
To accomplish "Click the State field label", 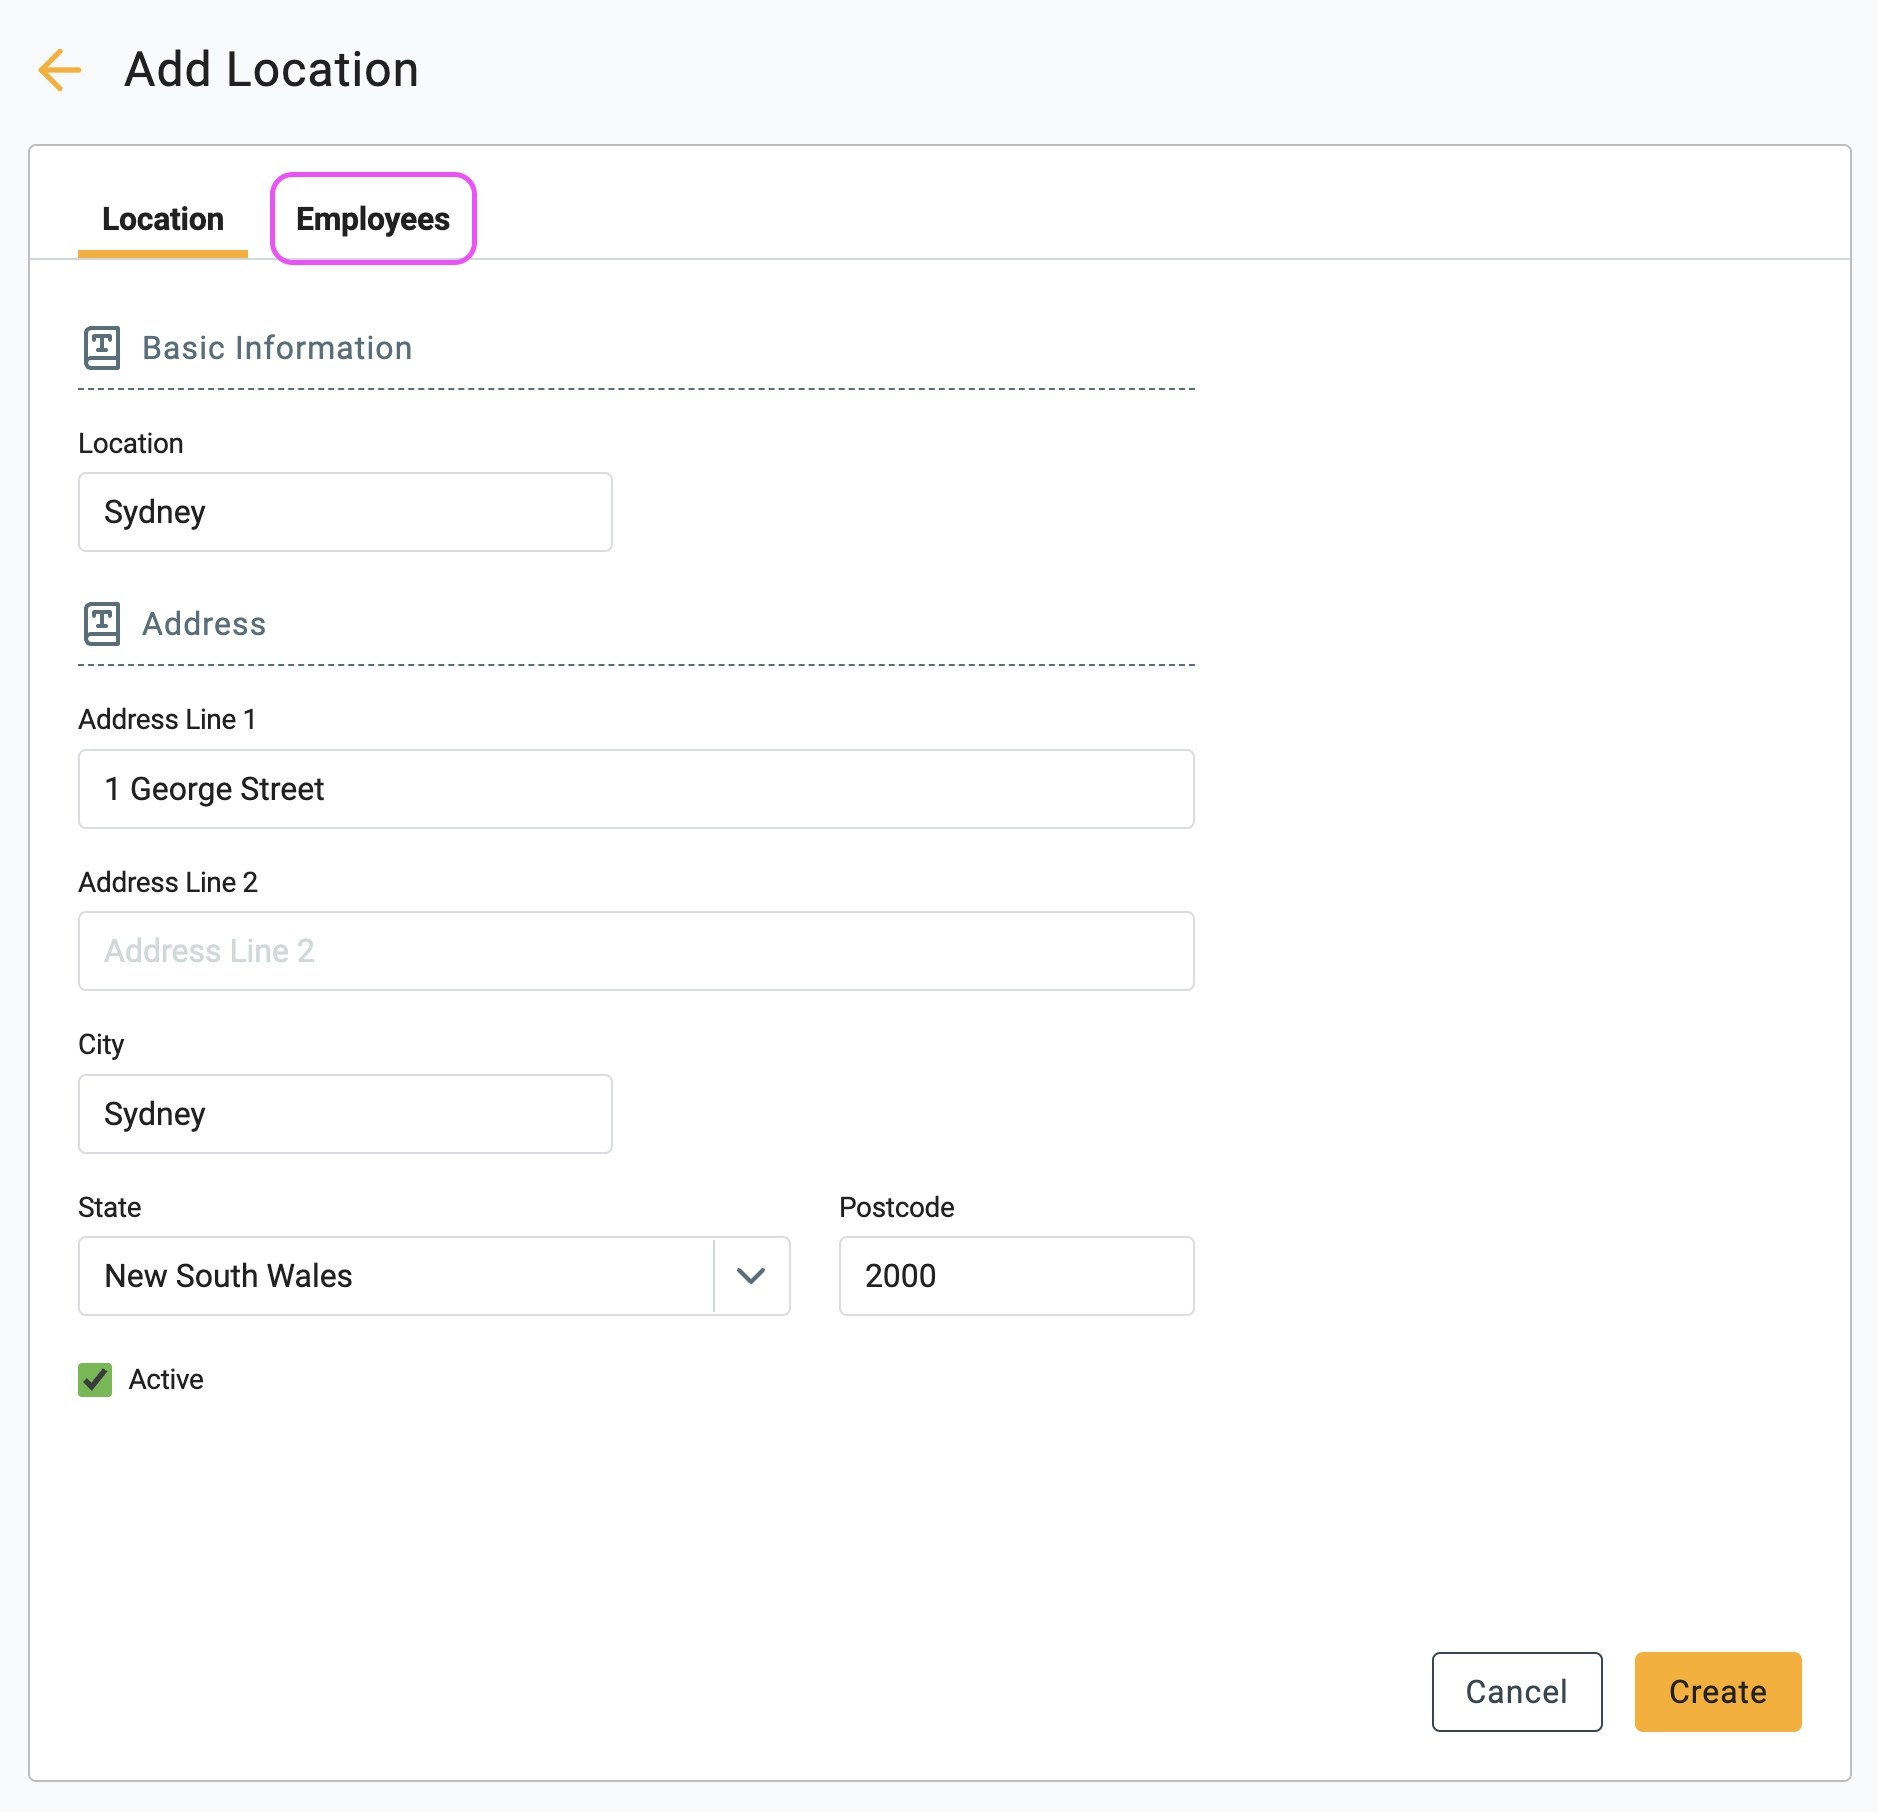I will tap(110, 1207).
